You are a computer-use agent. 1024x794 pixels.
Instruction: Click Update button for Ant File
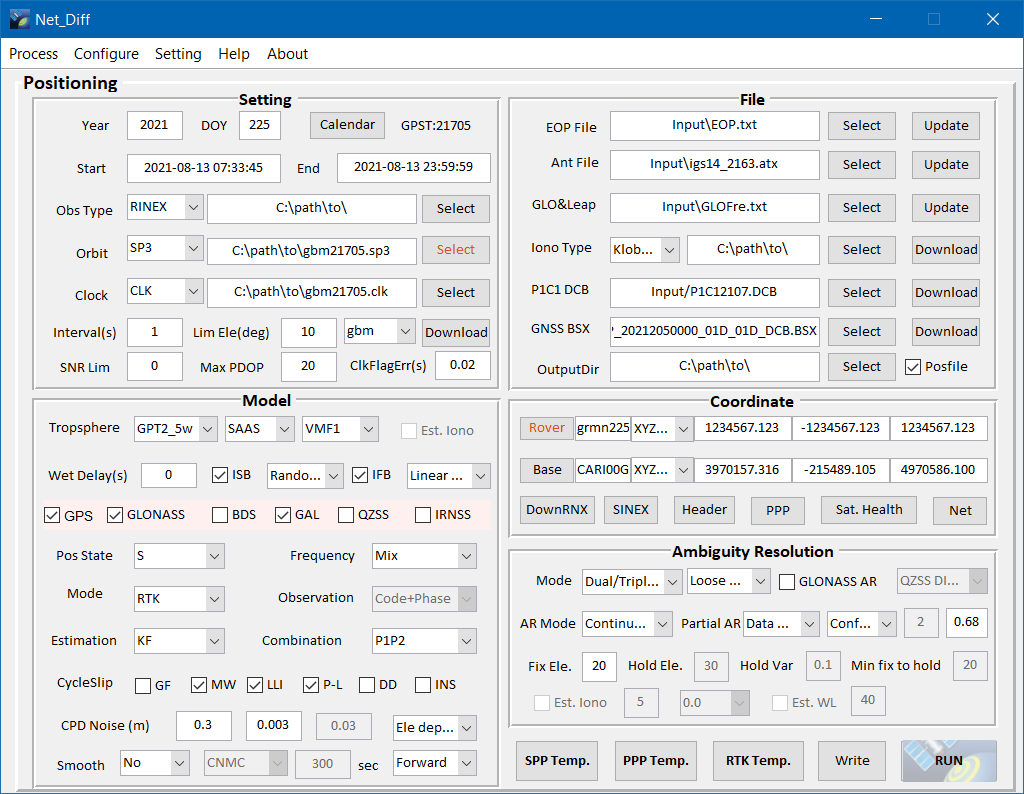pos(946,165)
